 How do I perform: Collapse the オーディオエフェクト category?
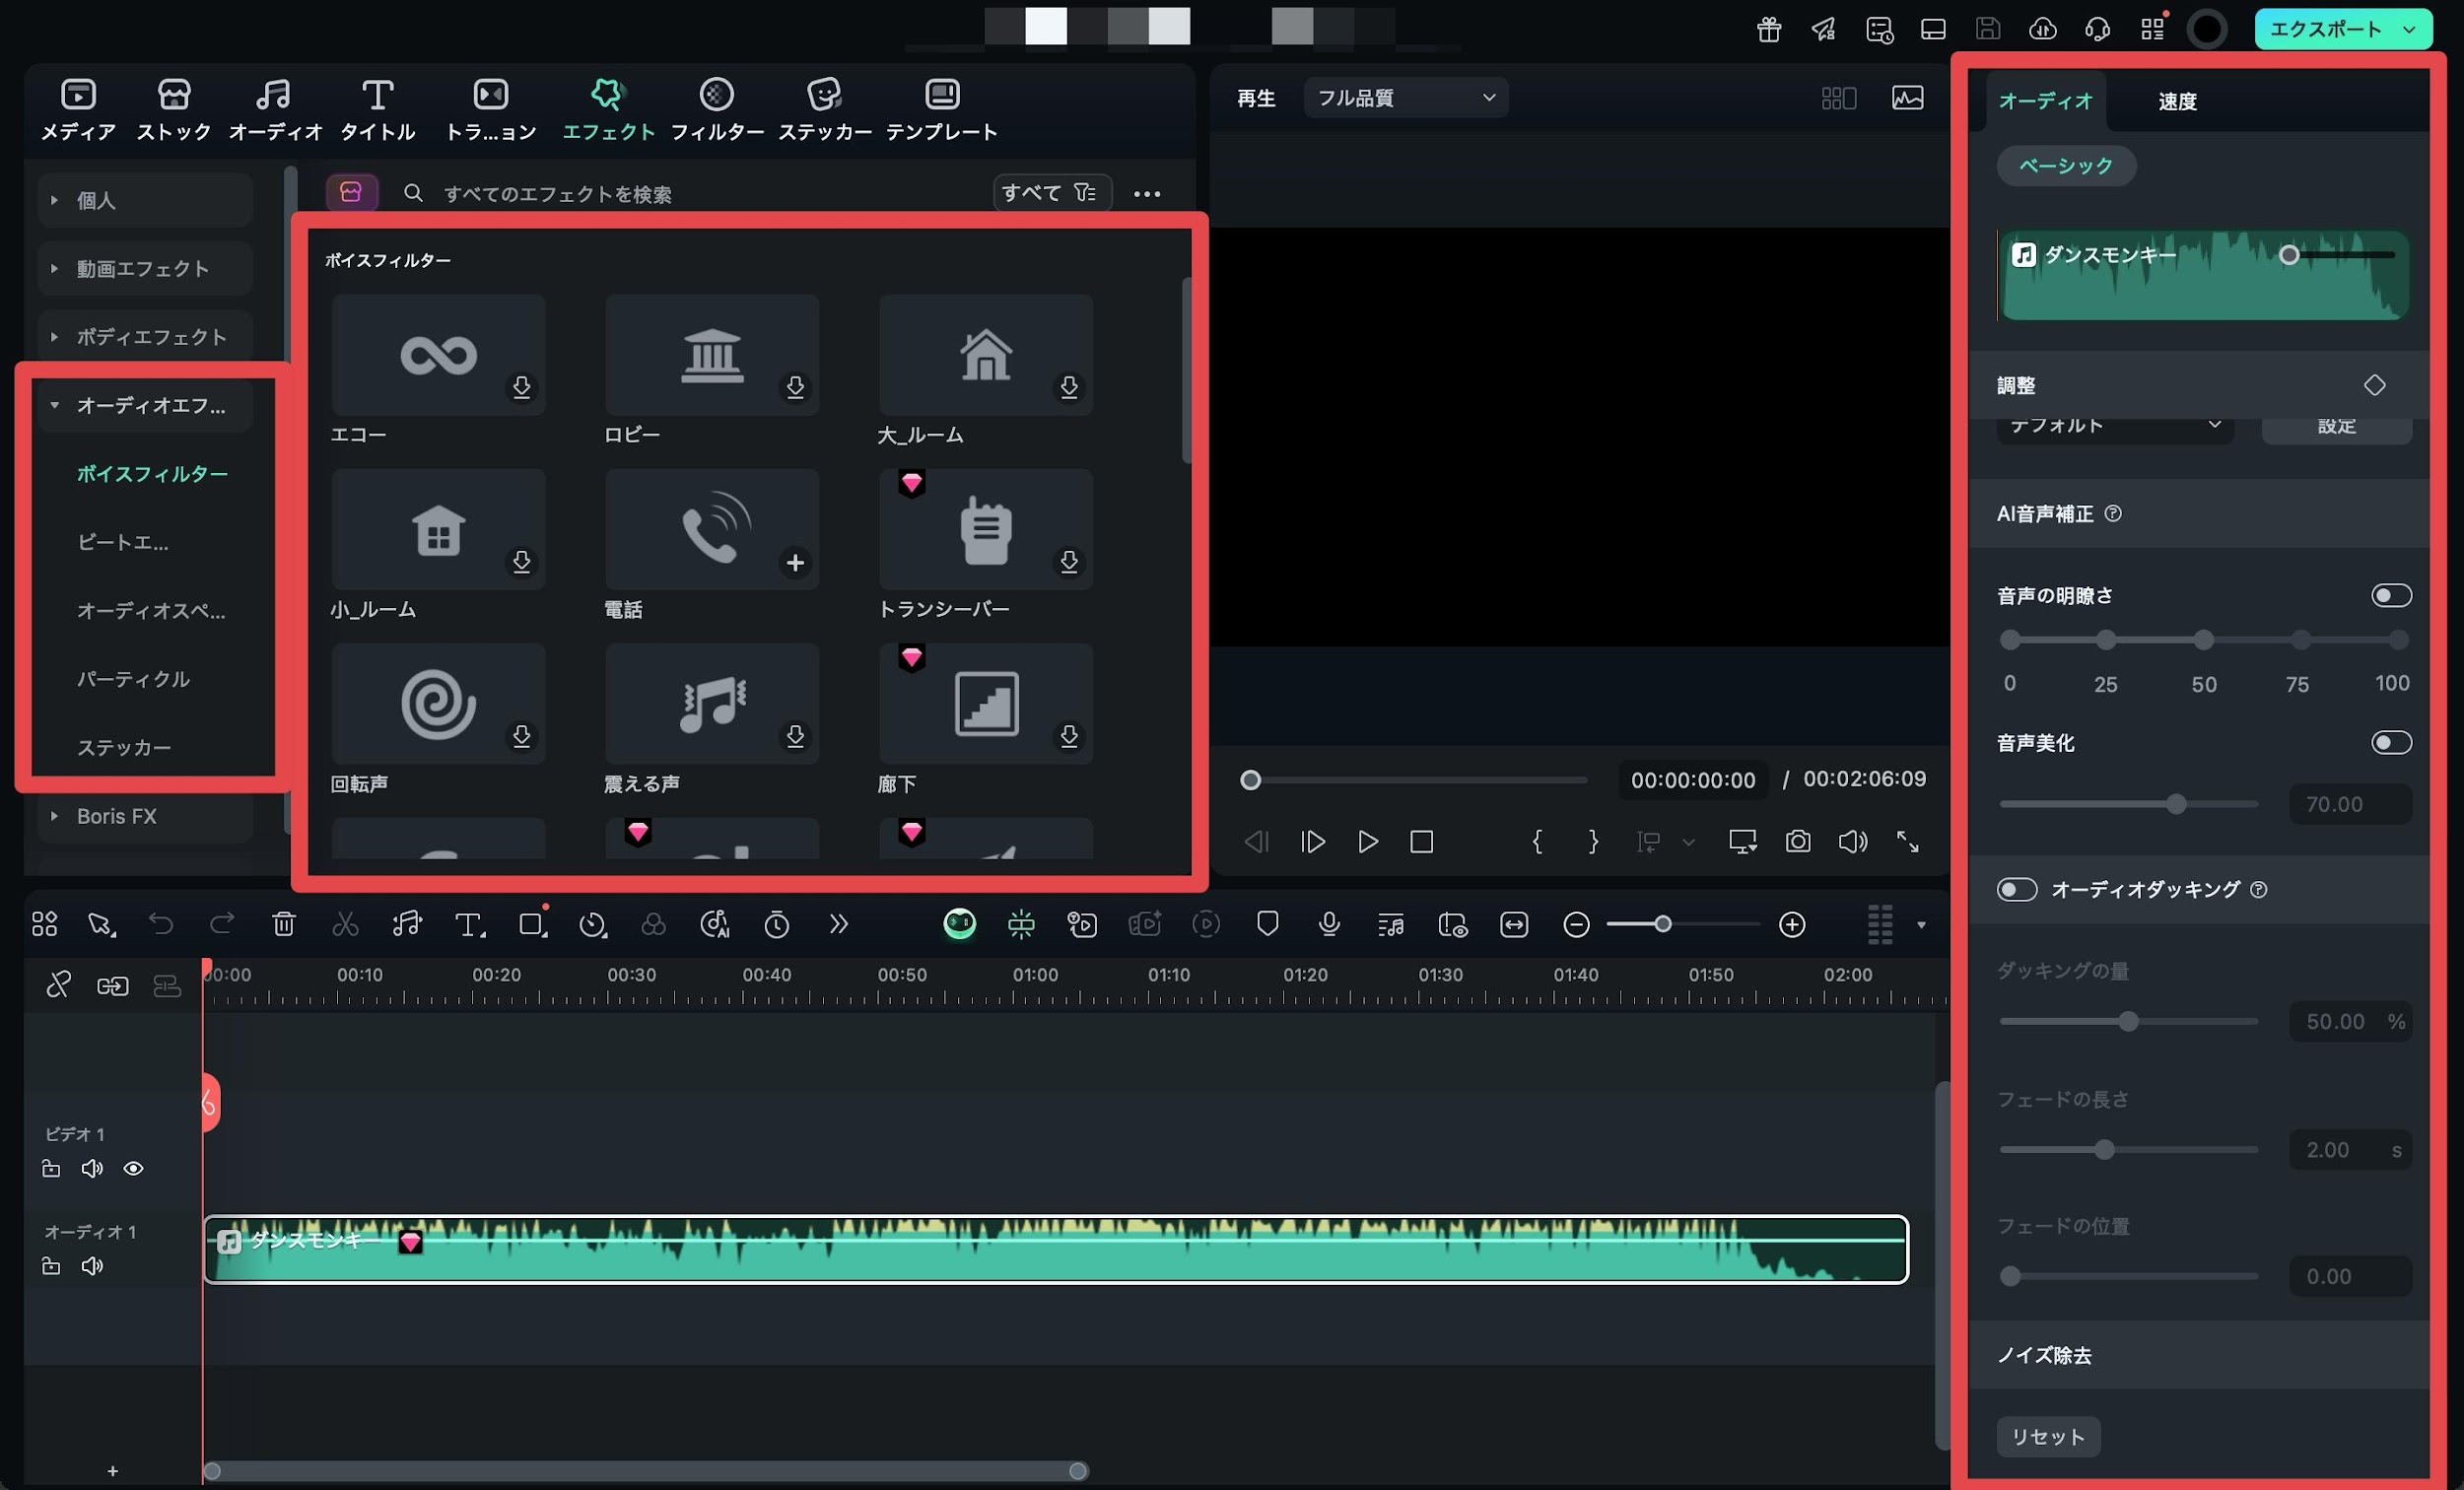click(x=145, y=405)
